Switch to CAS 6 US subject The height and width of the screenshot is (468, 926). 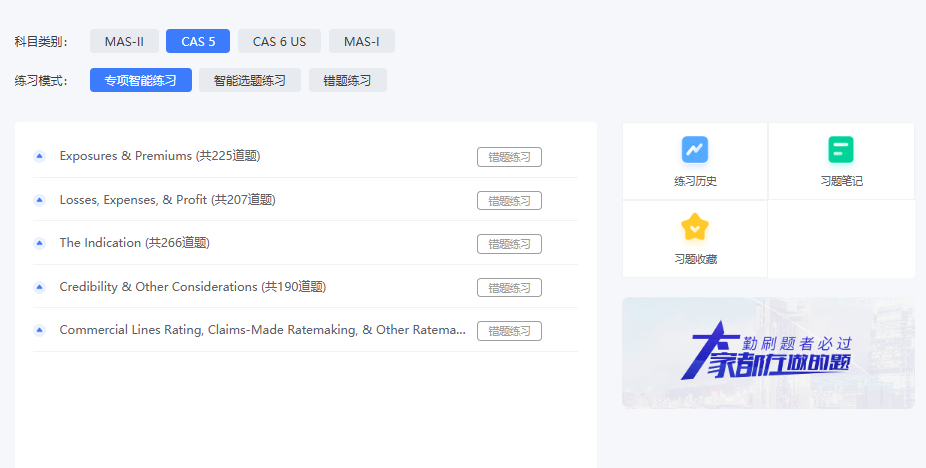(x=279, y=41)
